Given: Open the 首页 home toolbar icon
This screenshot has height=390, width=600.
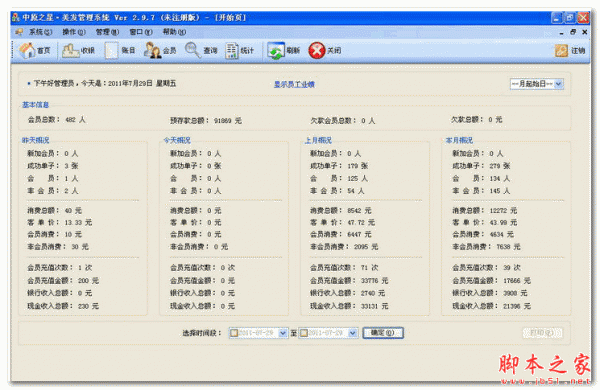Looking at the screenshot, I should (35, 50).
